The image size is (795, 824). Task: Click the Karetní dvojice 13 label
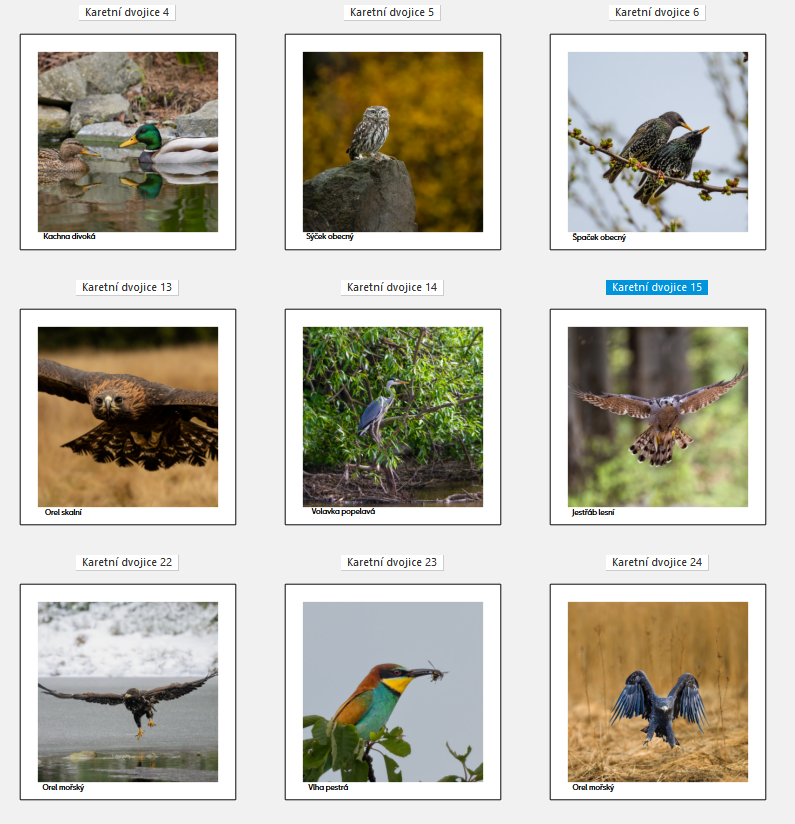click(x=127, y=287)
